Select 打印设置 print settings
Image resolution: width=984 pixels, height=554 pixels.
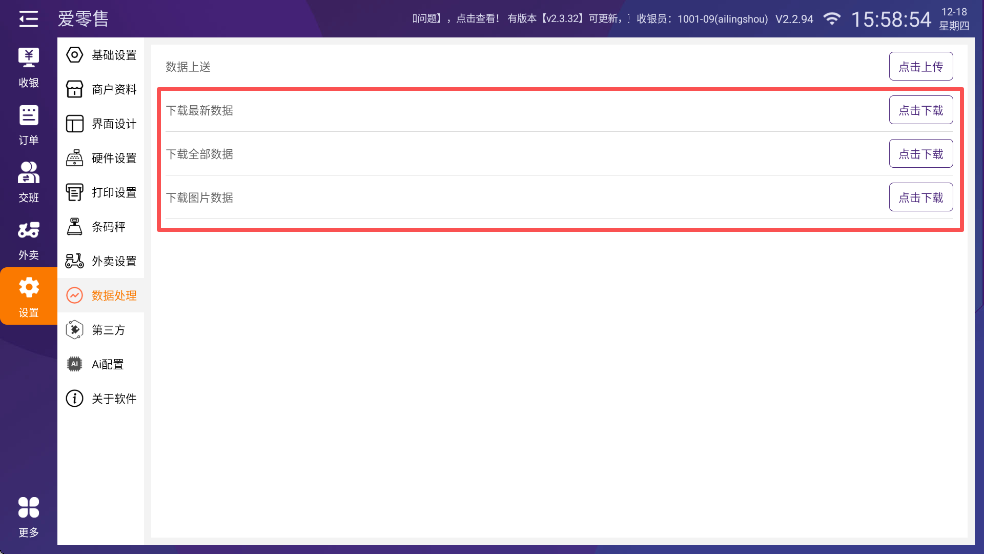point(101,192)
